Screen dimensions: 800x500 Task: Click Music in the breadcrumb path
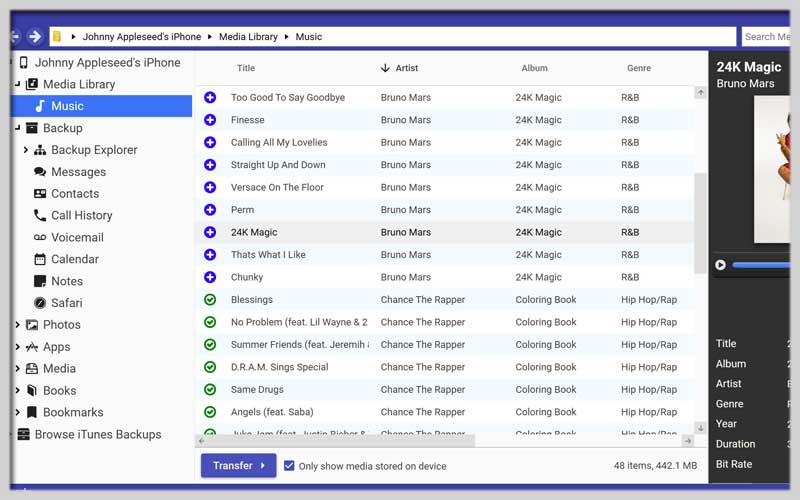click(309, 37)
